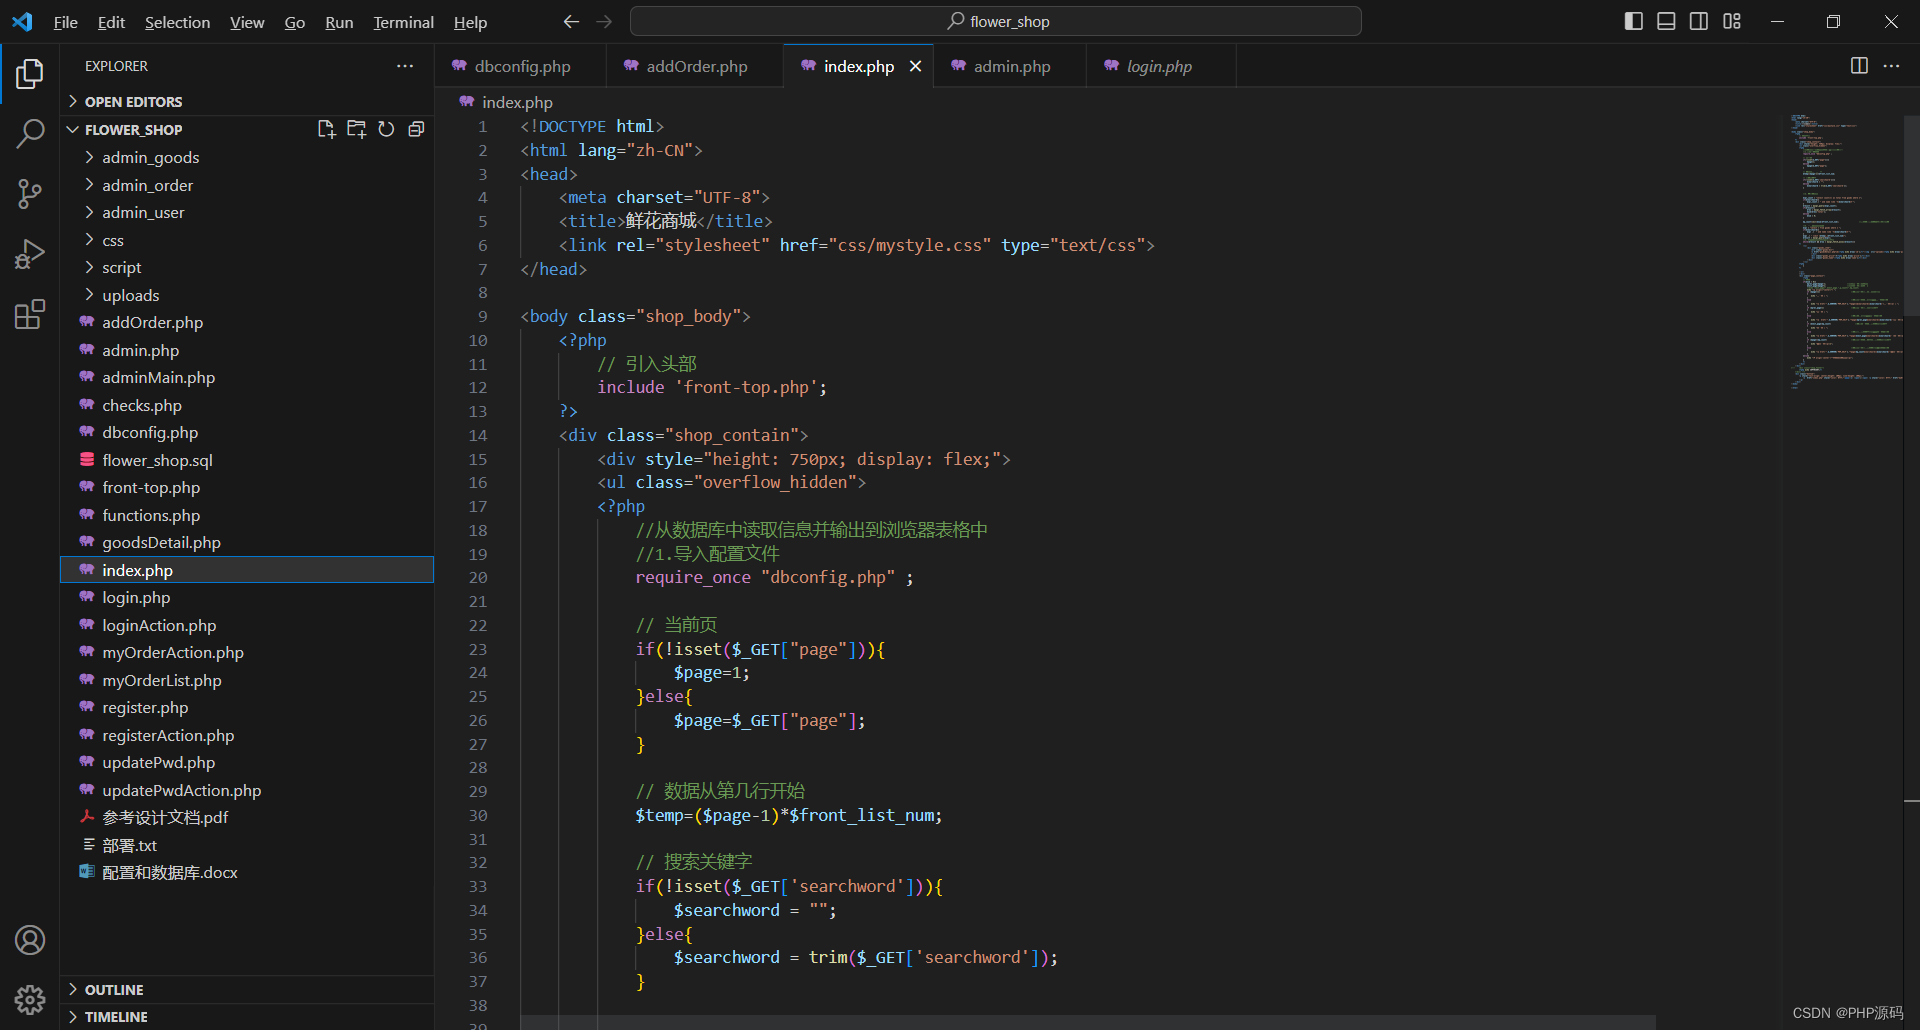Click the editor horizontal scrollbar
The image size is (1920, 1030).
1088,1022
